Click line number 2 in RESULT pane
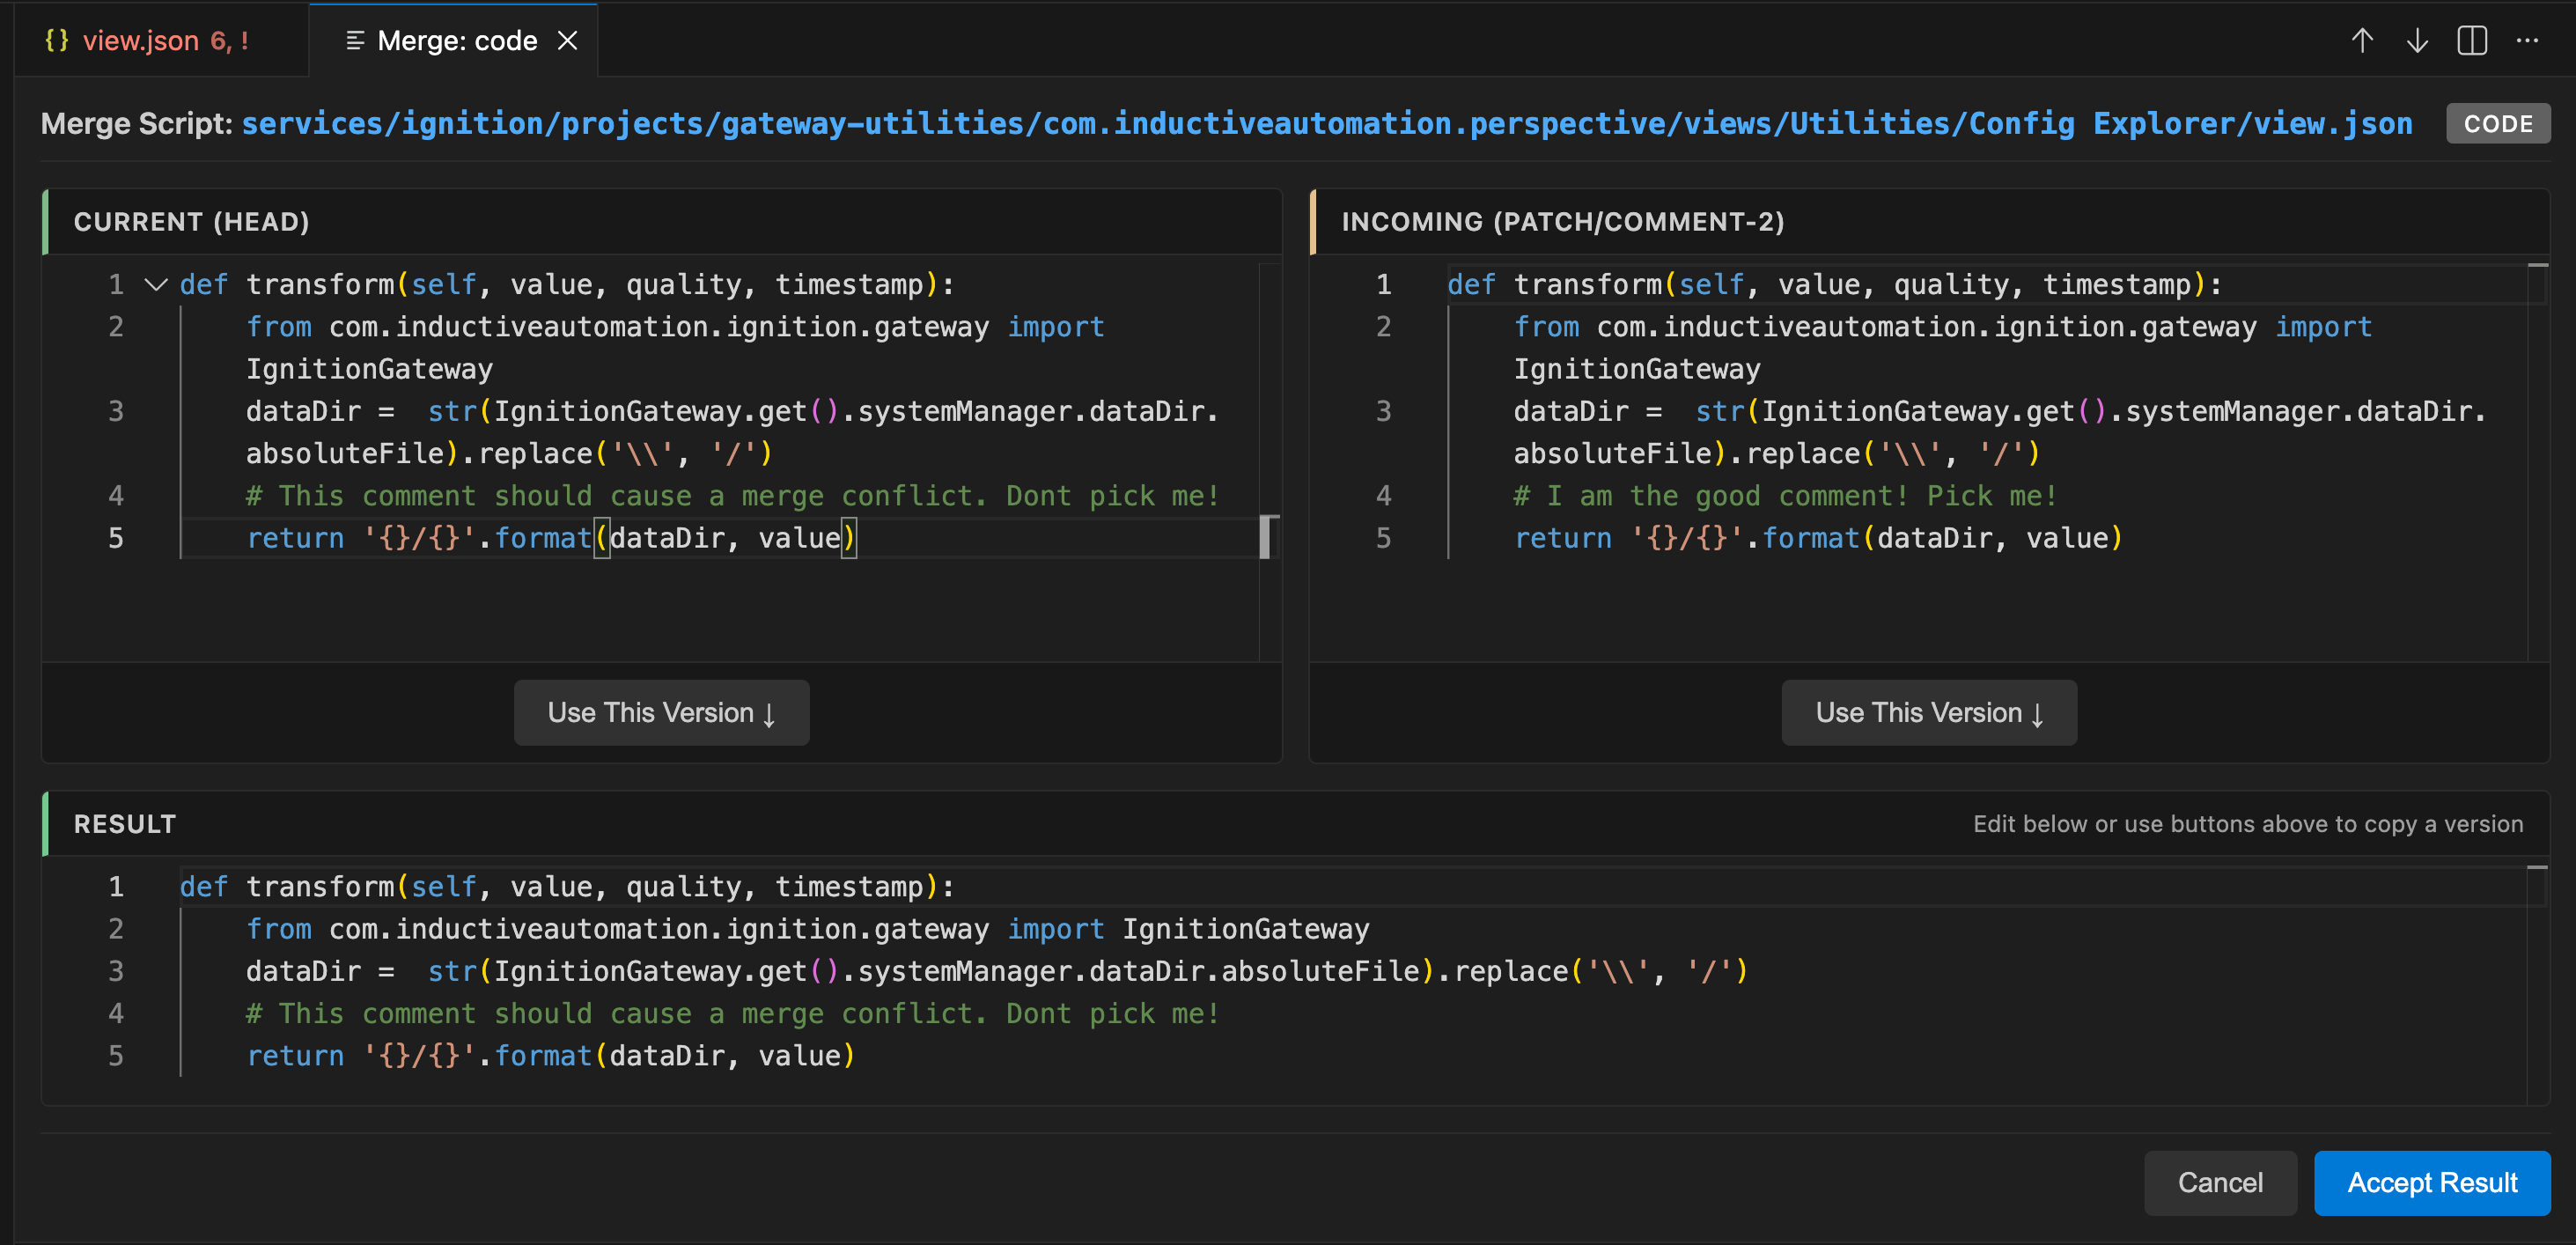Screen dimensions: 2576x1245 pyautogui.click(x=116, y=929)
